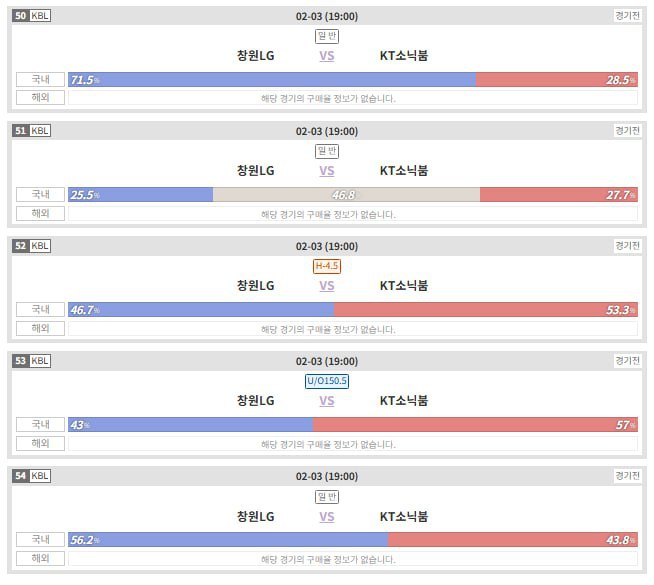This screenshot has width=654, height=585.
Task: Select the 해외 row label in match 52
Action: pyautogui.click(x=41, y=328)
